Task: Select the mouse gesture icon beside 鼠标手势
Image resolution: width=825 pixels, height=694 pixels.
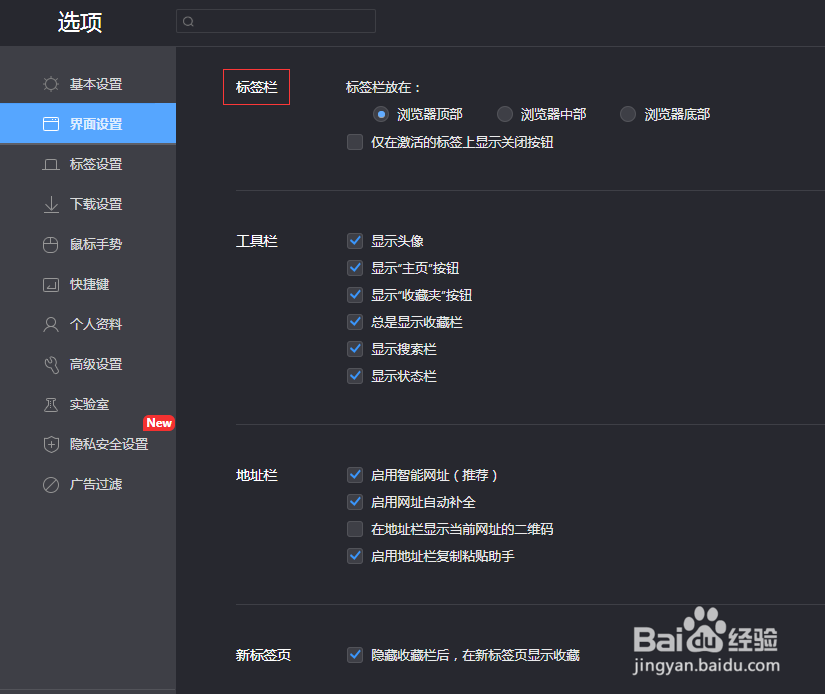Action: (x=51, y=244)
